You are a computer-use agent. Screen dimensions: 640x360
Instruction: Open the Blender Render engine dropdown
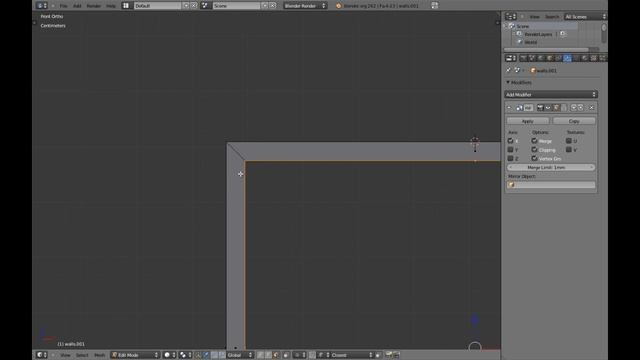[x=305, y=6]
